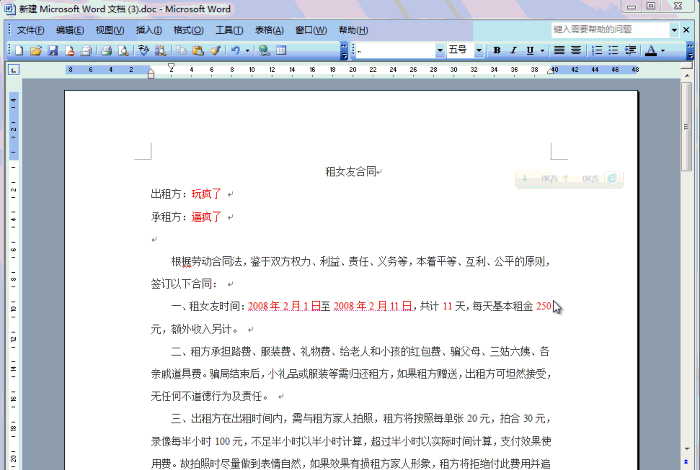Click the document title 租女友合同
Viewport: 700px width, 470px height.
pos(351,171)
